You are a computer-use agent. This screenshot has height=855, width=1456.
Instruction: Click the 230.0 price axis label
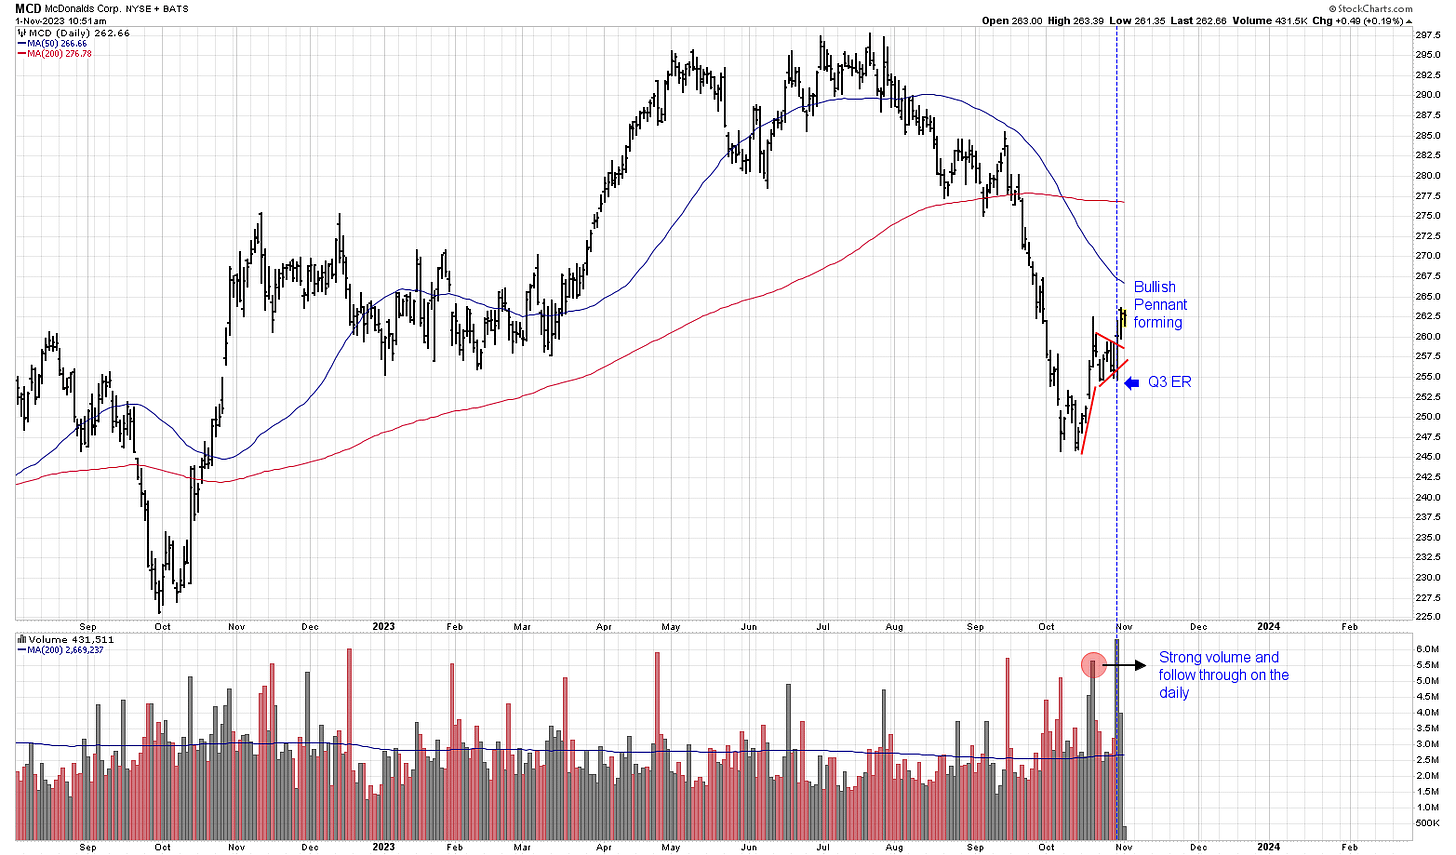[x=1428, y=577]
